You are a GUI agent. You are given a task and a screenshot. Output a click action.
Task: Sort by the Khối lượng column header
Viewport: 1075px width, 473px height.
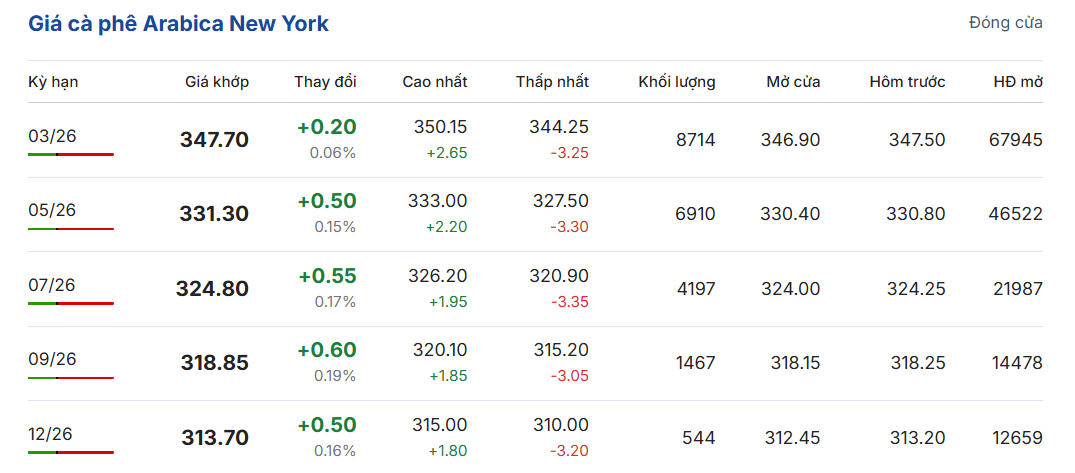[677, 82]
